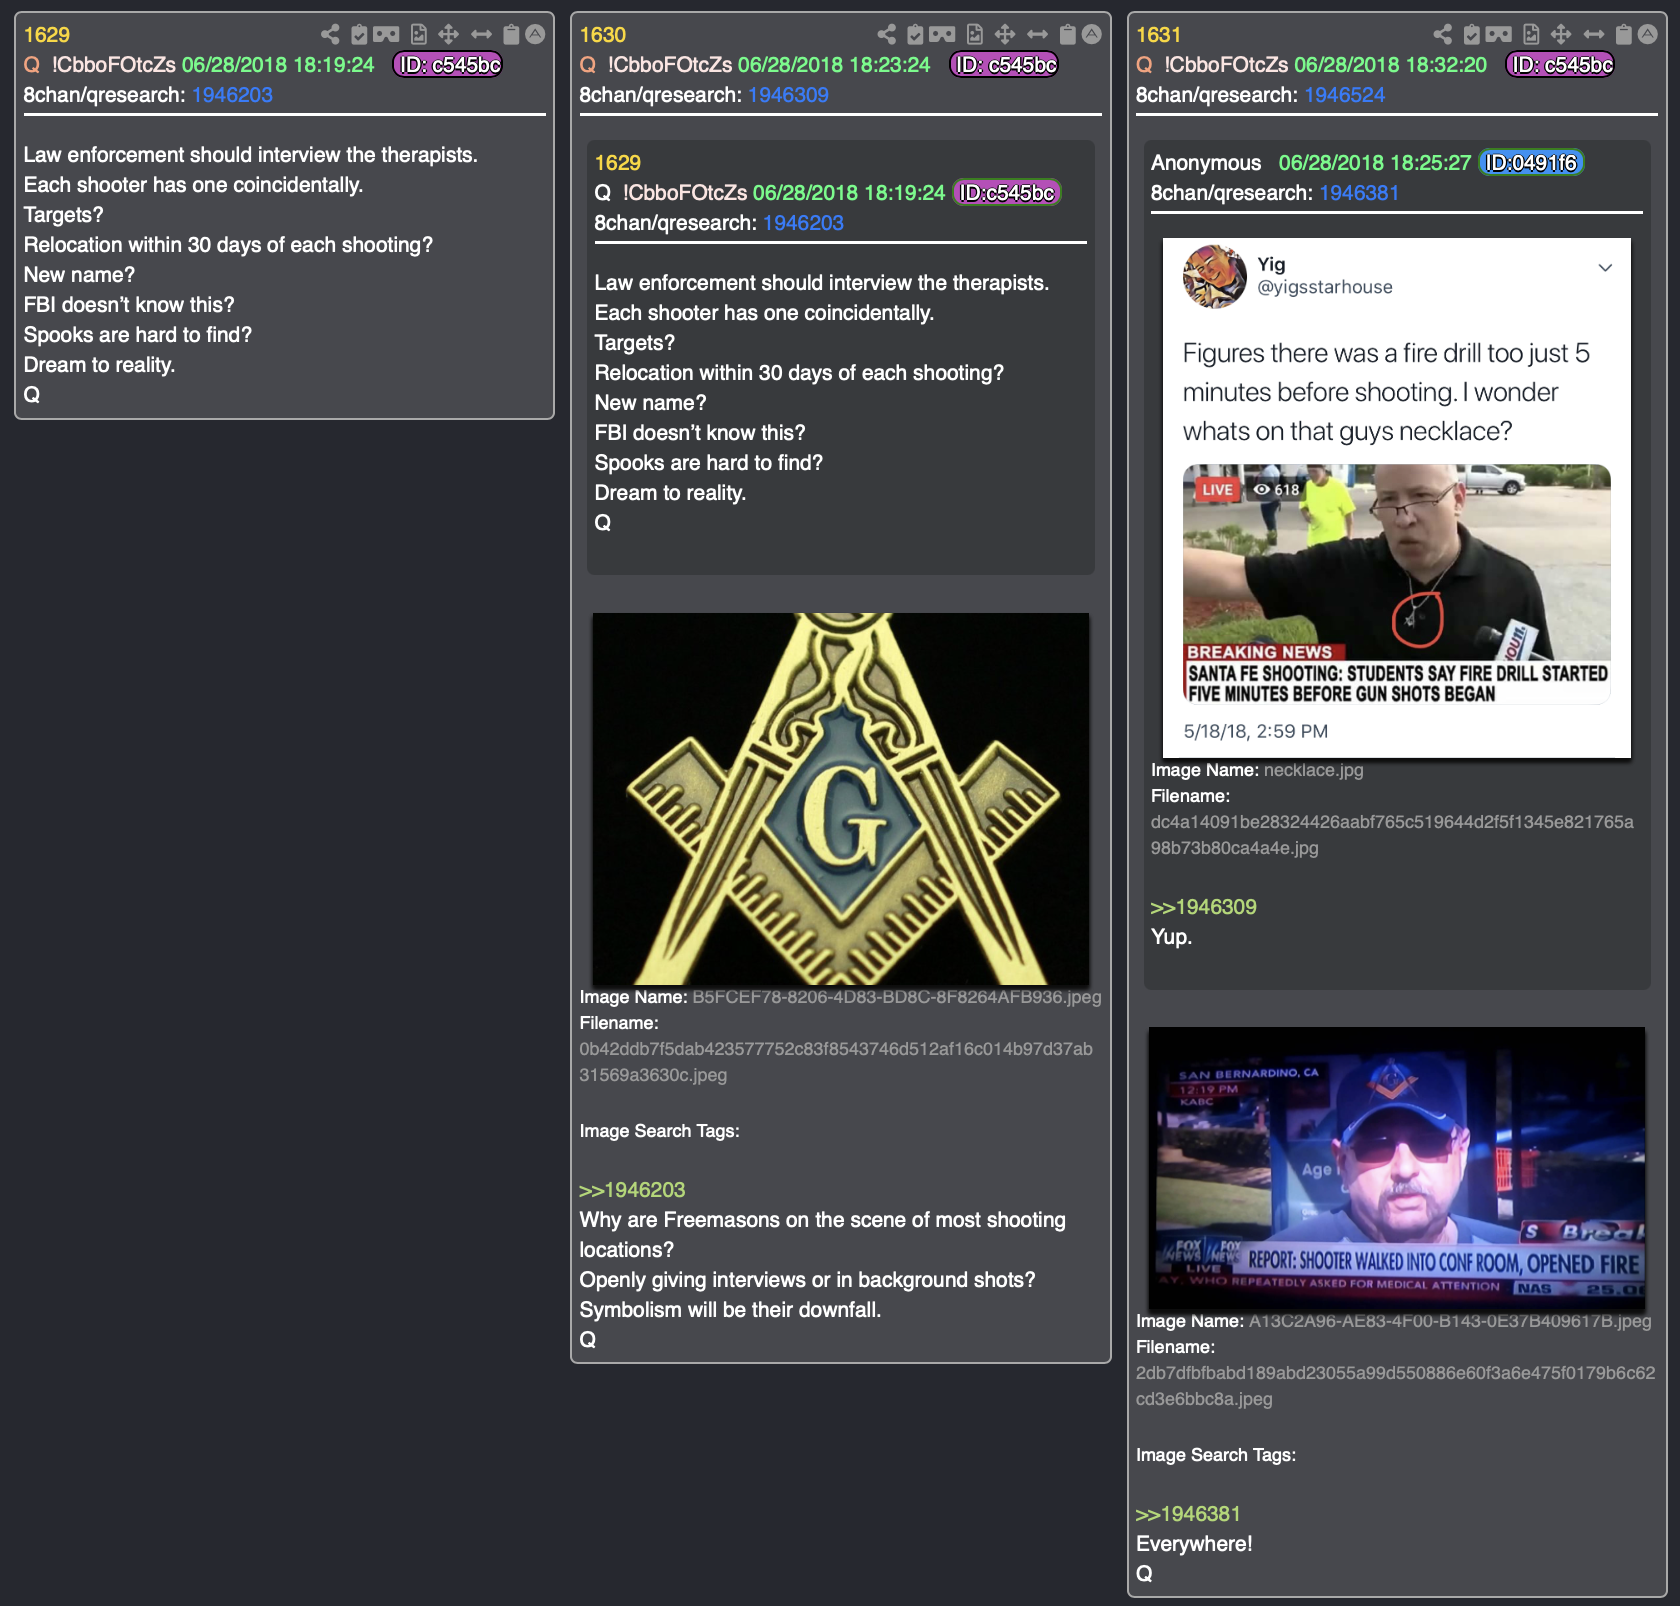Click clipboard-check icon on post 1629
The height and width of the screenshot is (1606, 1680).
tap(359, 35)
